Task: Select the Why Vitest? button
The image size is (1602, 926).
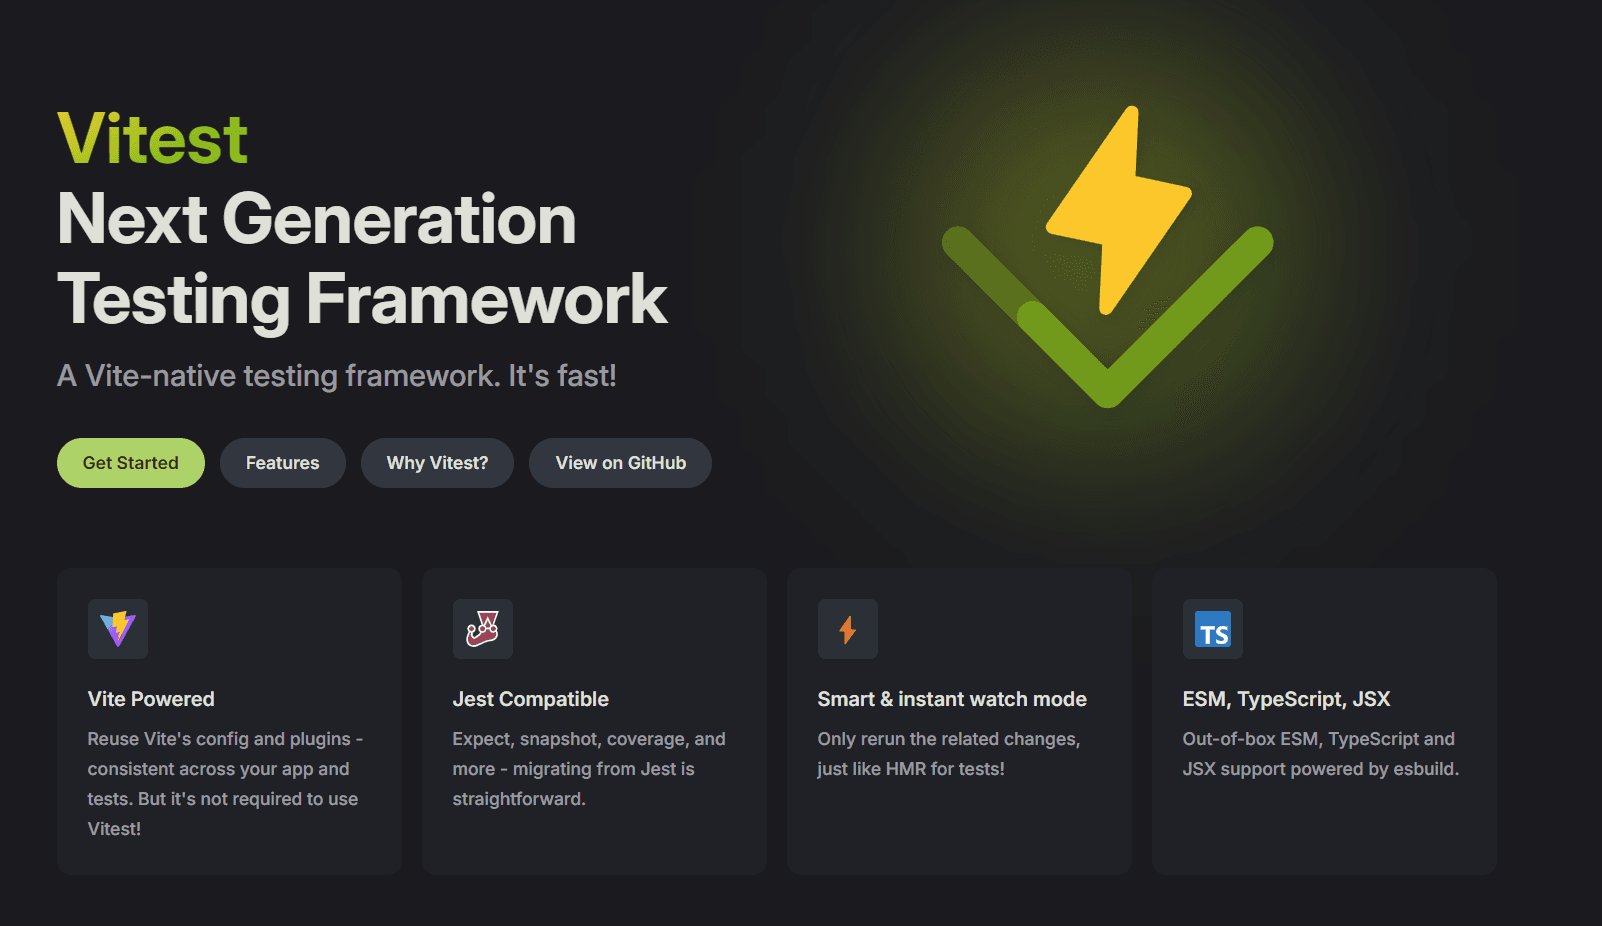Action: click(437, 463)
